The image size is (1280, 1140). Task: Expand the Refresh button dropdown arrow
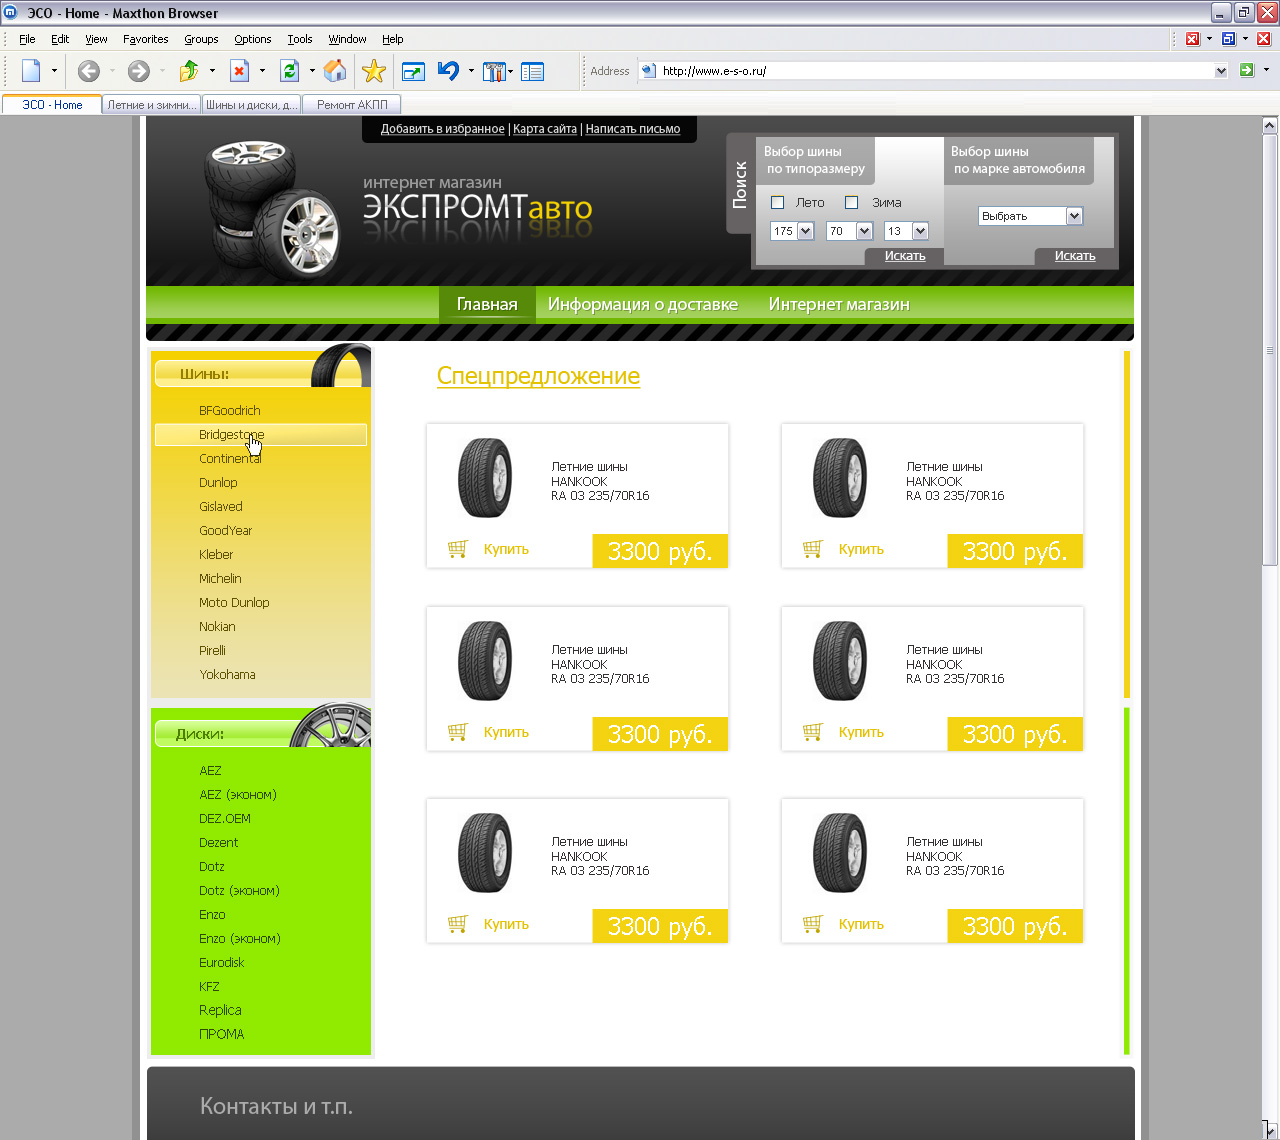(312, 71)
